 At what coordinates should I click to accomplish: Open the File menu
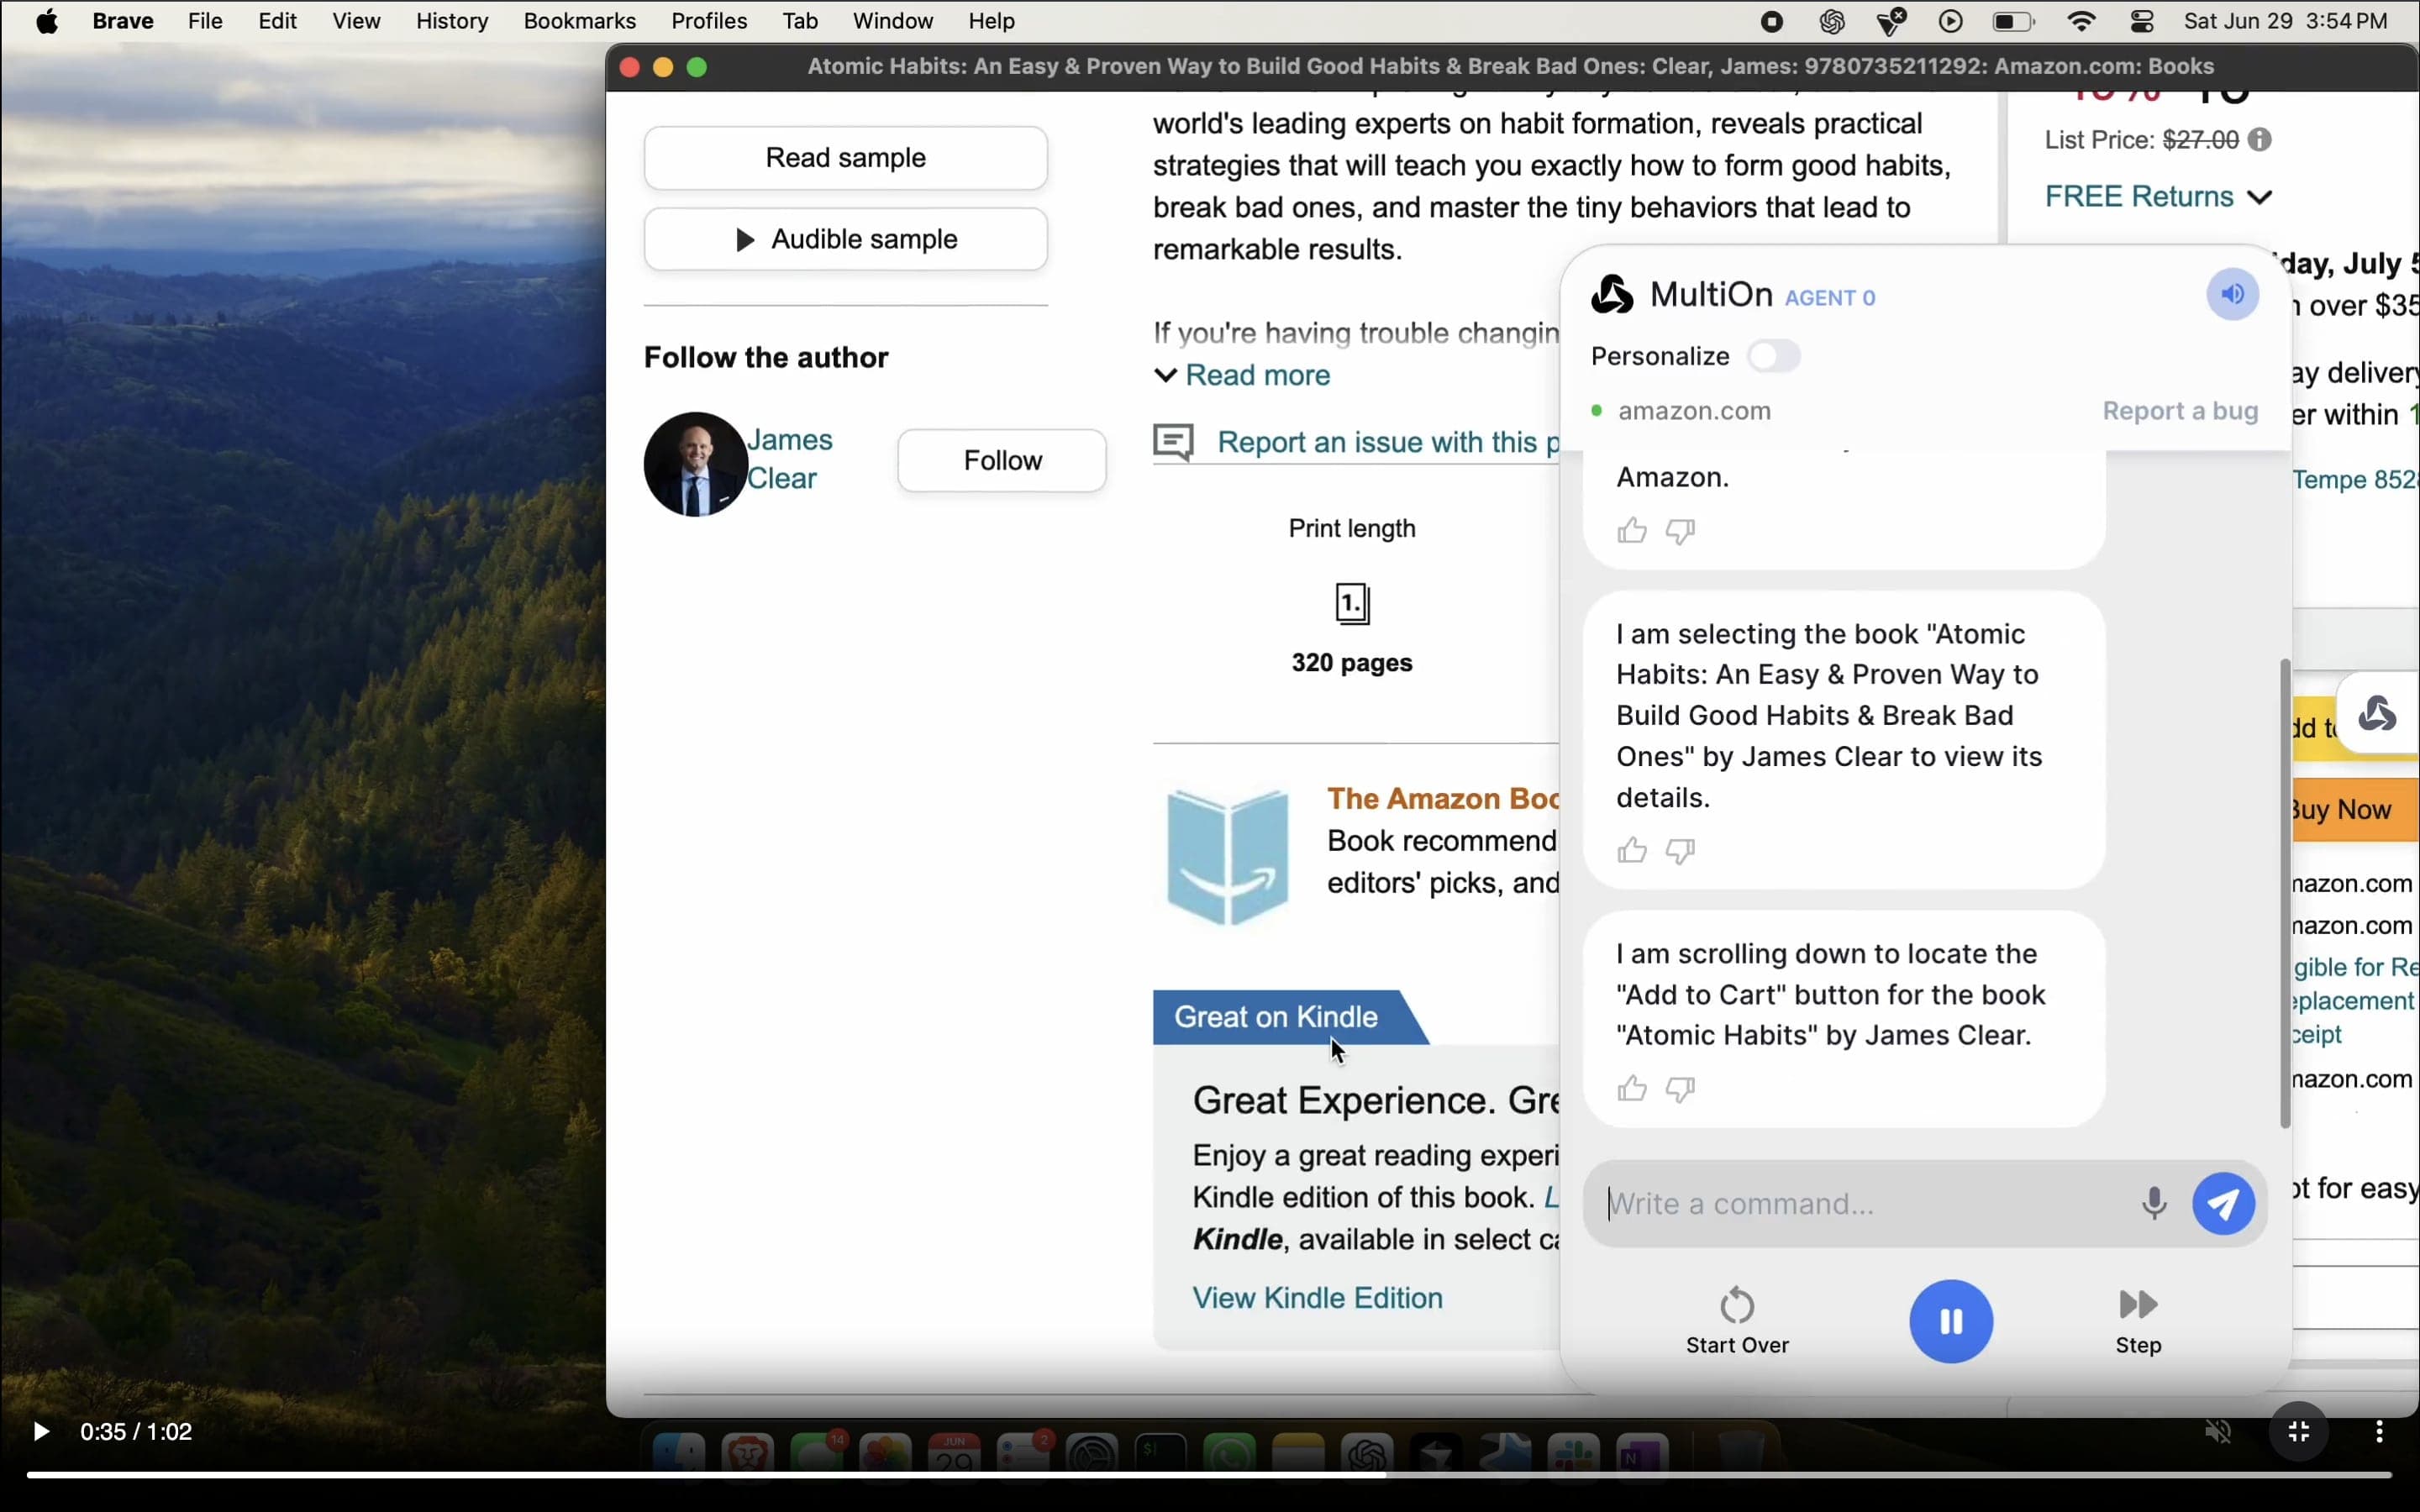pyautogui.click(x=204, y=21)
